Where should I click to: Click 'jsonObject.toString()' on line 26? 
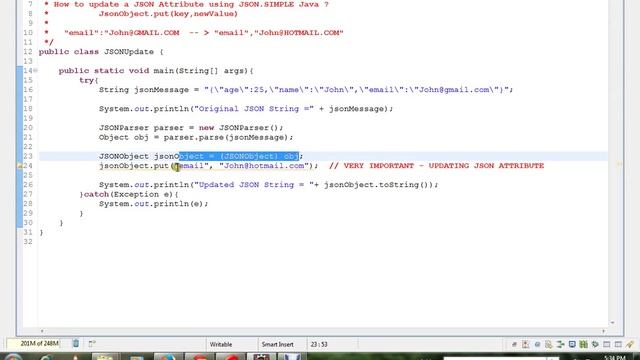click(x=379, y=185)
